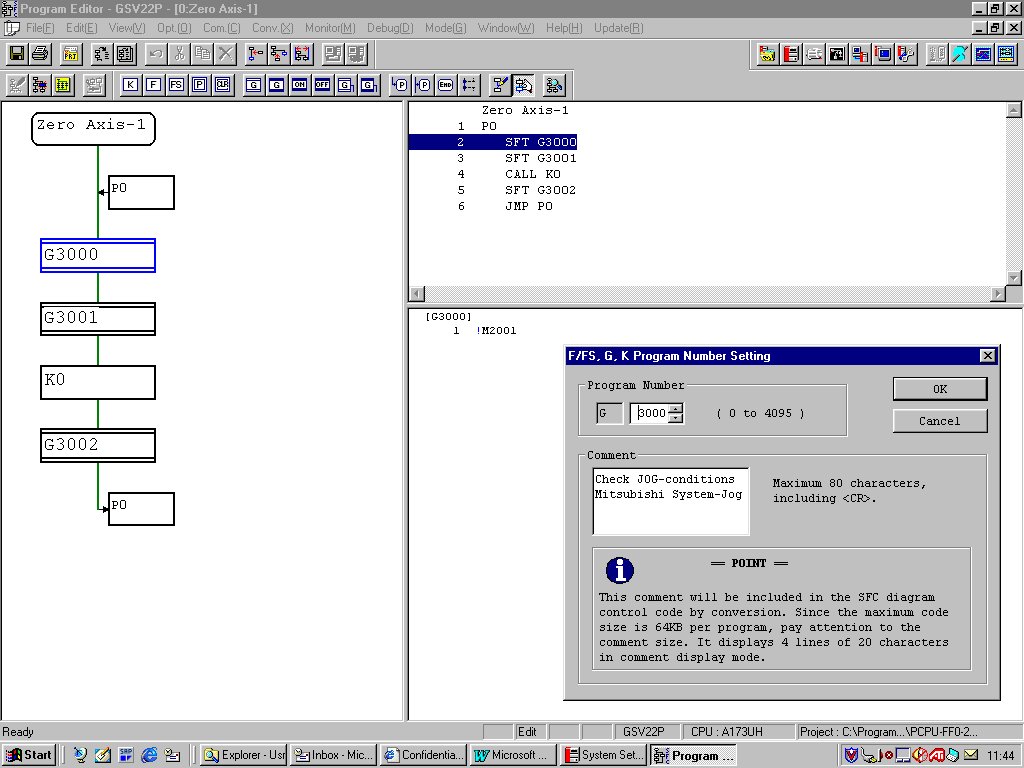Open the Windows Start menu

(29, 755)
